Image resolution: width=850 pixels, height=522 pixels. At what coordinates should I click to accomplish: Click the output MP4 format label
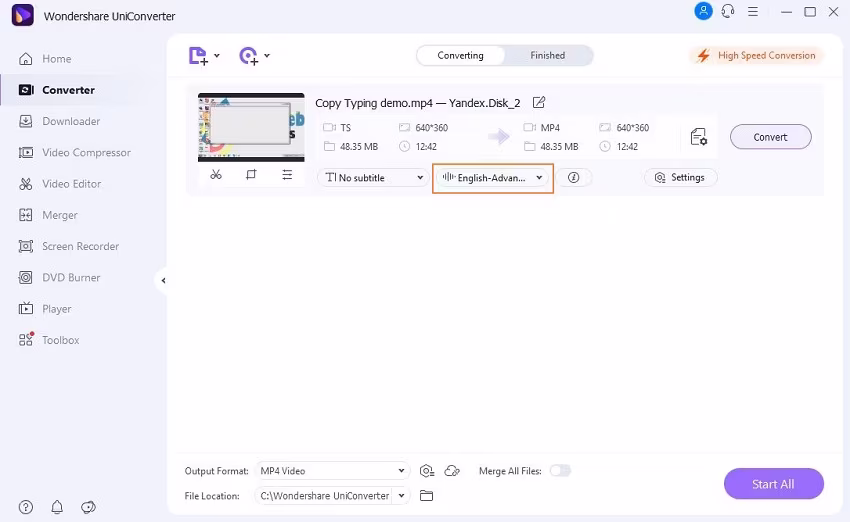tap(550, 128)
